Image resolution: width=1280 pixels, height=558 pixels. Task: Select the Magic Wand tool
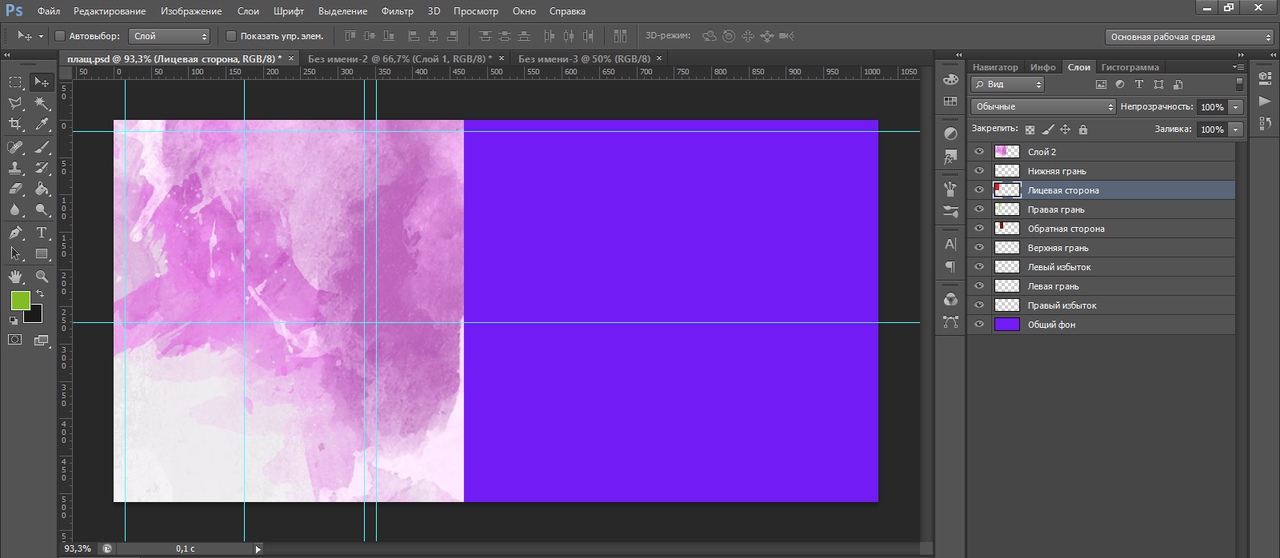(42, 103)
